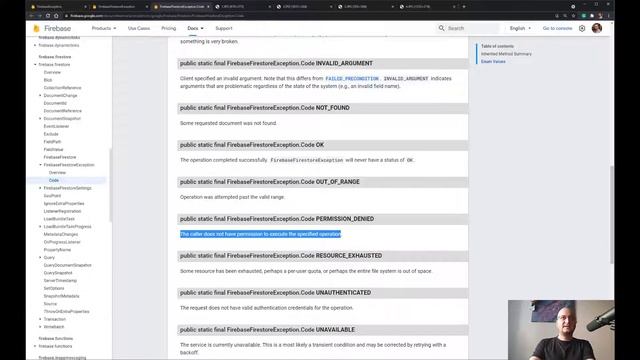Image resolution: width=640 pixels, height=360 pixels.
Task: Open the Chrome three-dot menu
Action: [608, 16]
